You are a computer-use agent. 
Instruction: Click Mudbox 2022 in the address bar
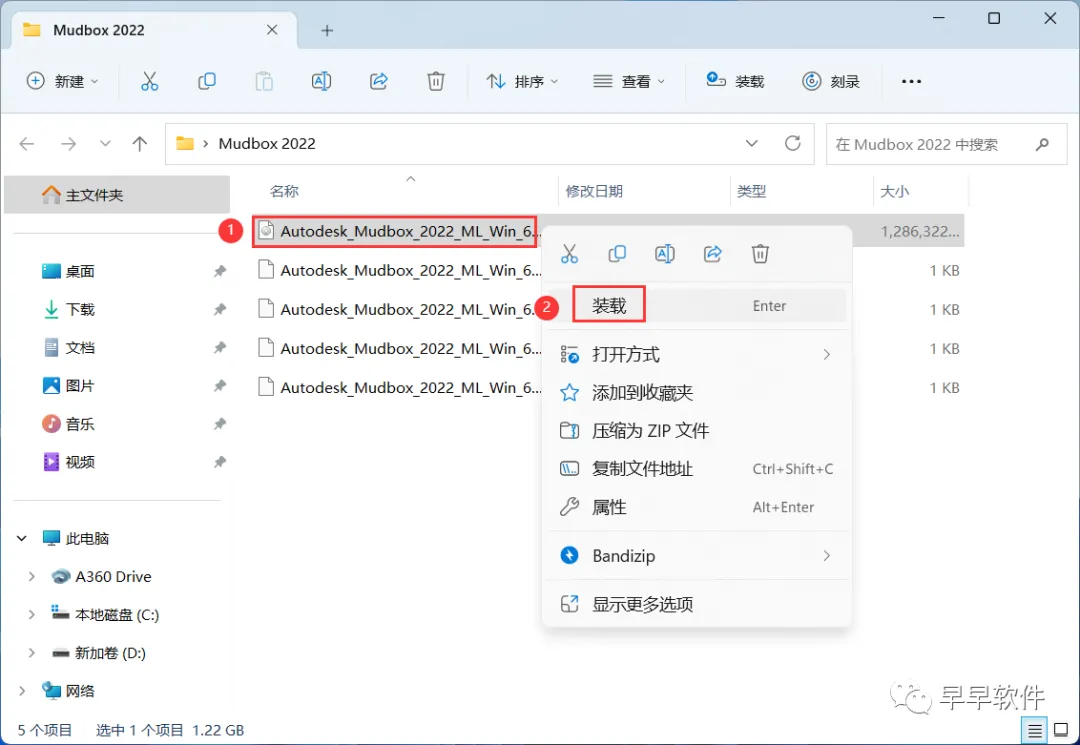[x=267, y=144]
